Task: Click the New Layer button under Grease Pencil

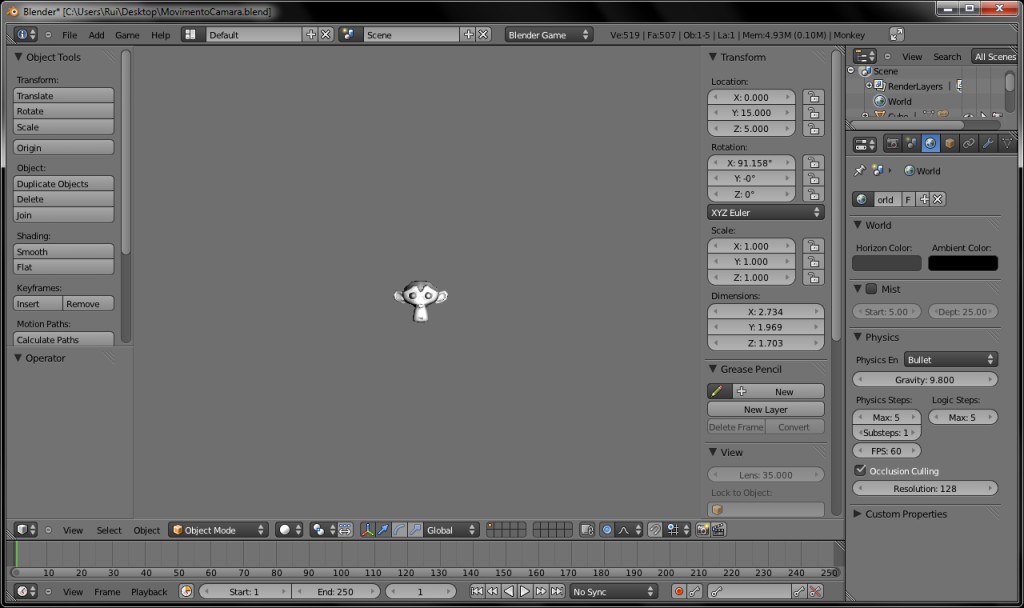Action: click(765, 408)
